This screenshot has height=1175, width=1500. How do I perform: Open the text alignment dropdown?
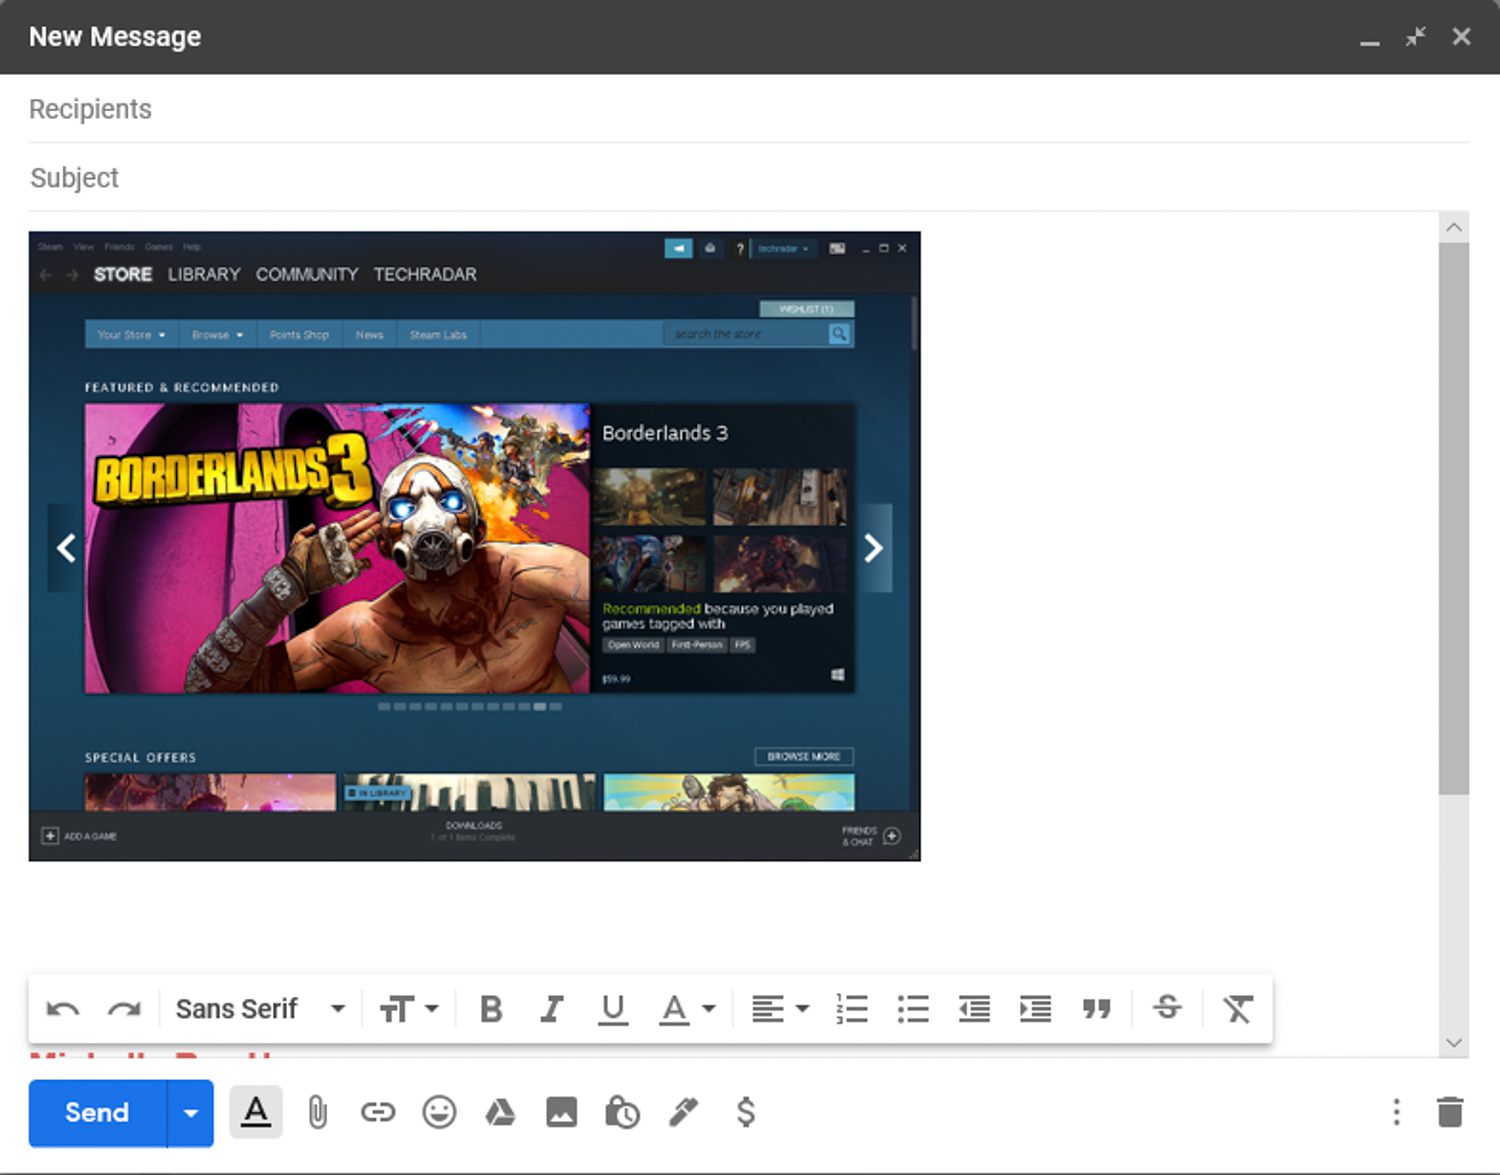tap(780, 1009)
